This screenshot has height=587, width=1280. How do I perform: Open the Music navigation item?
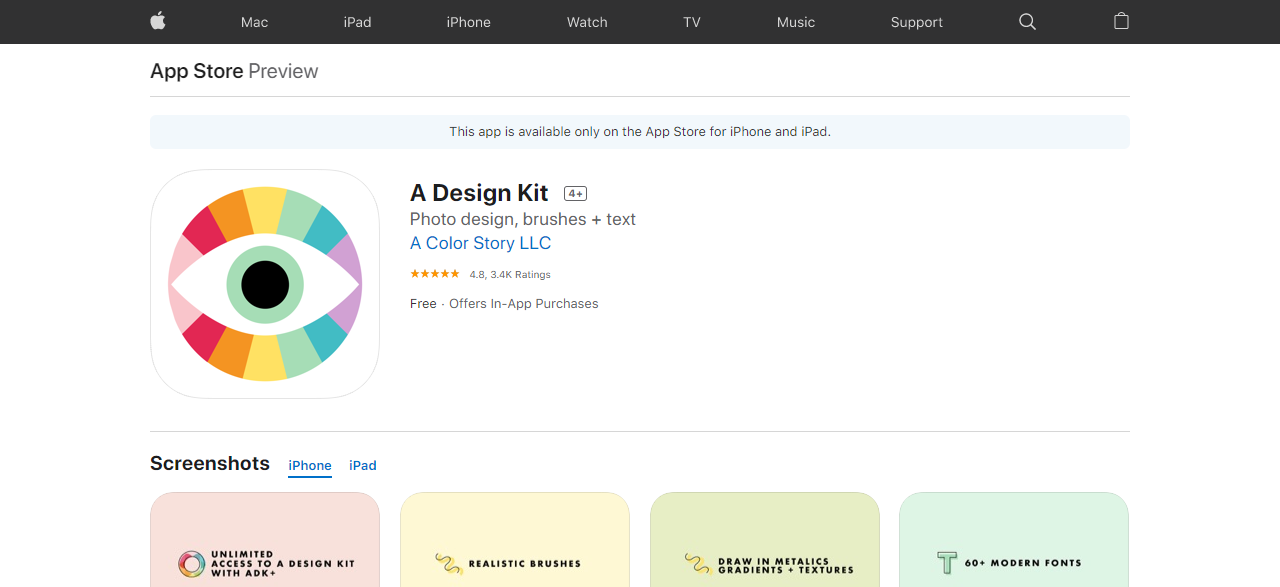click(796, 22)
